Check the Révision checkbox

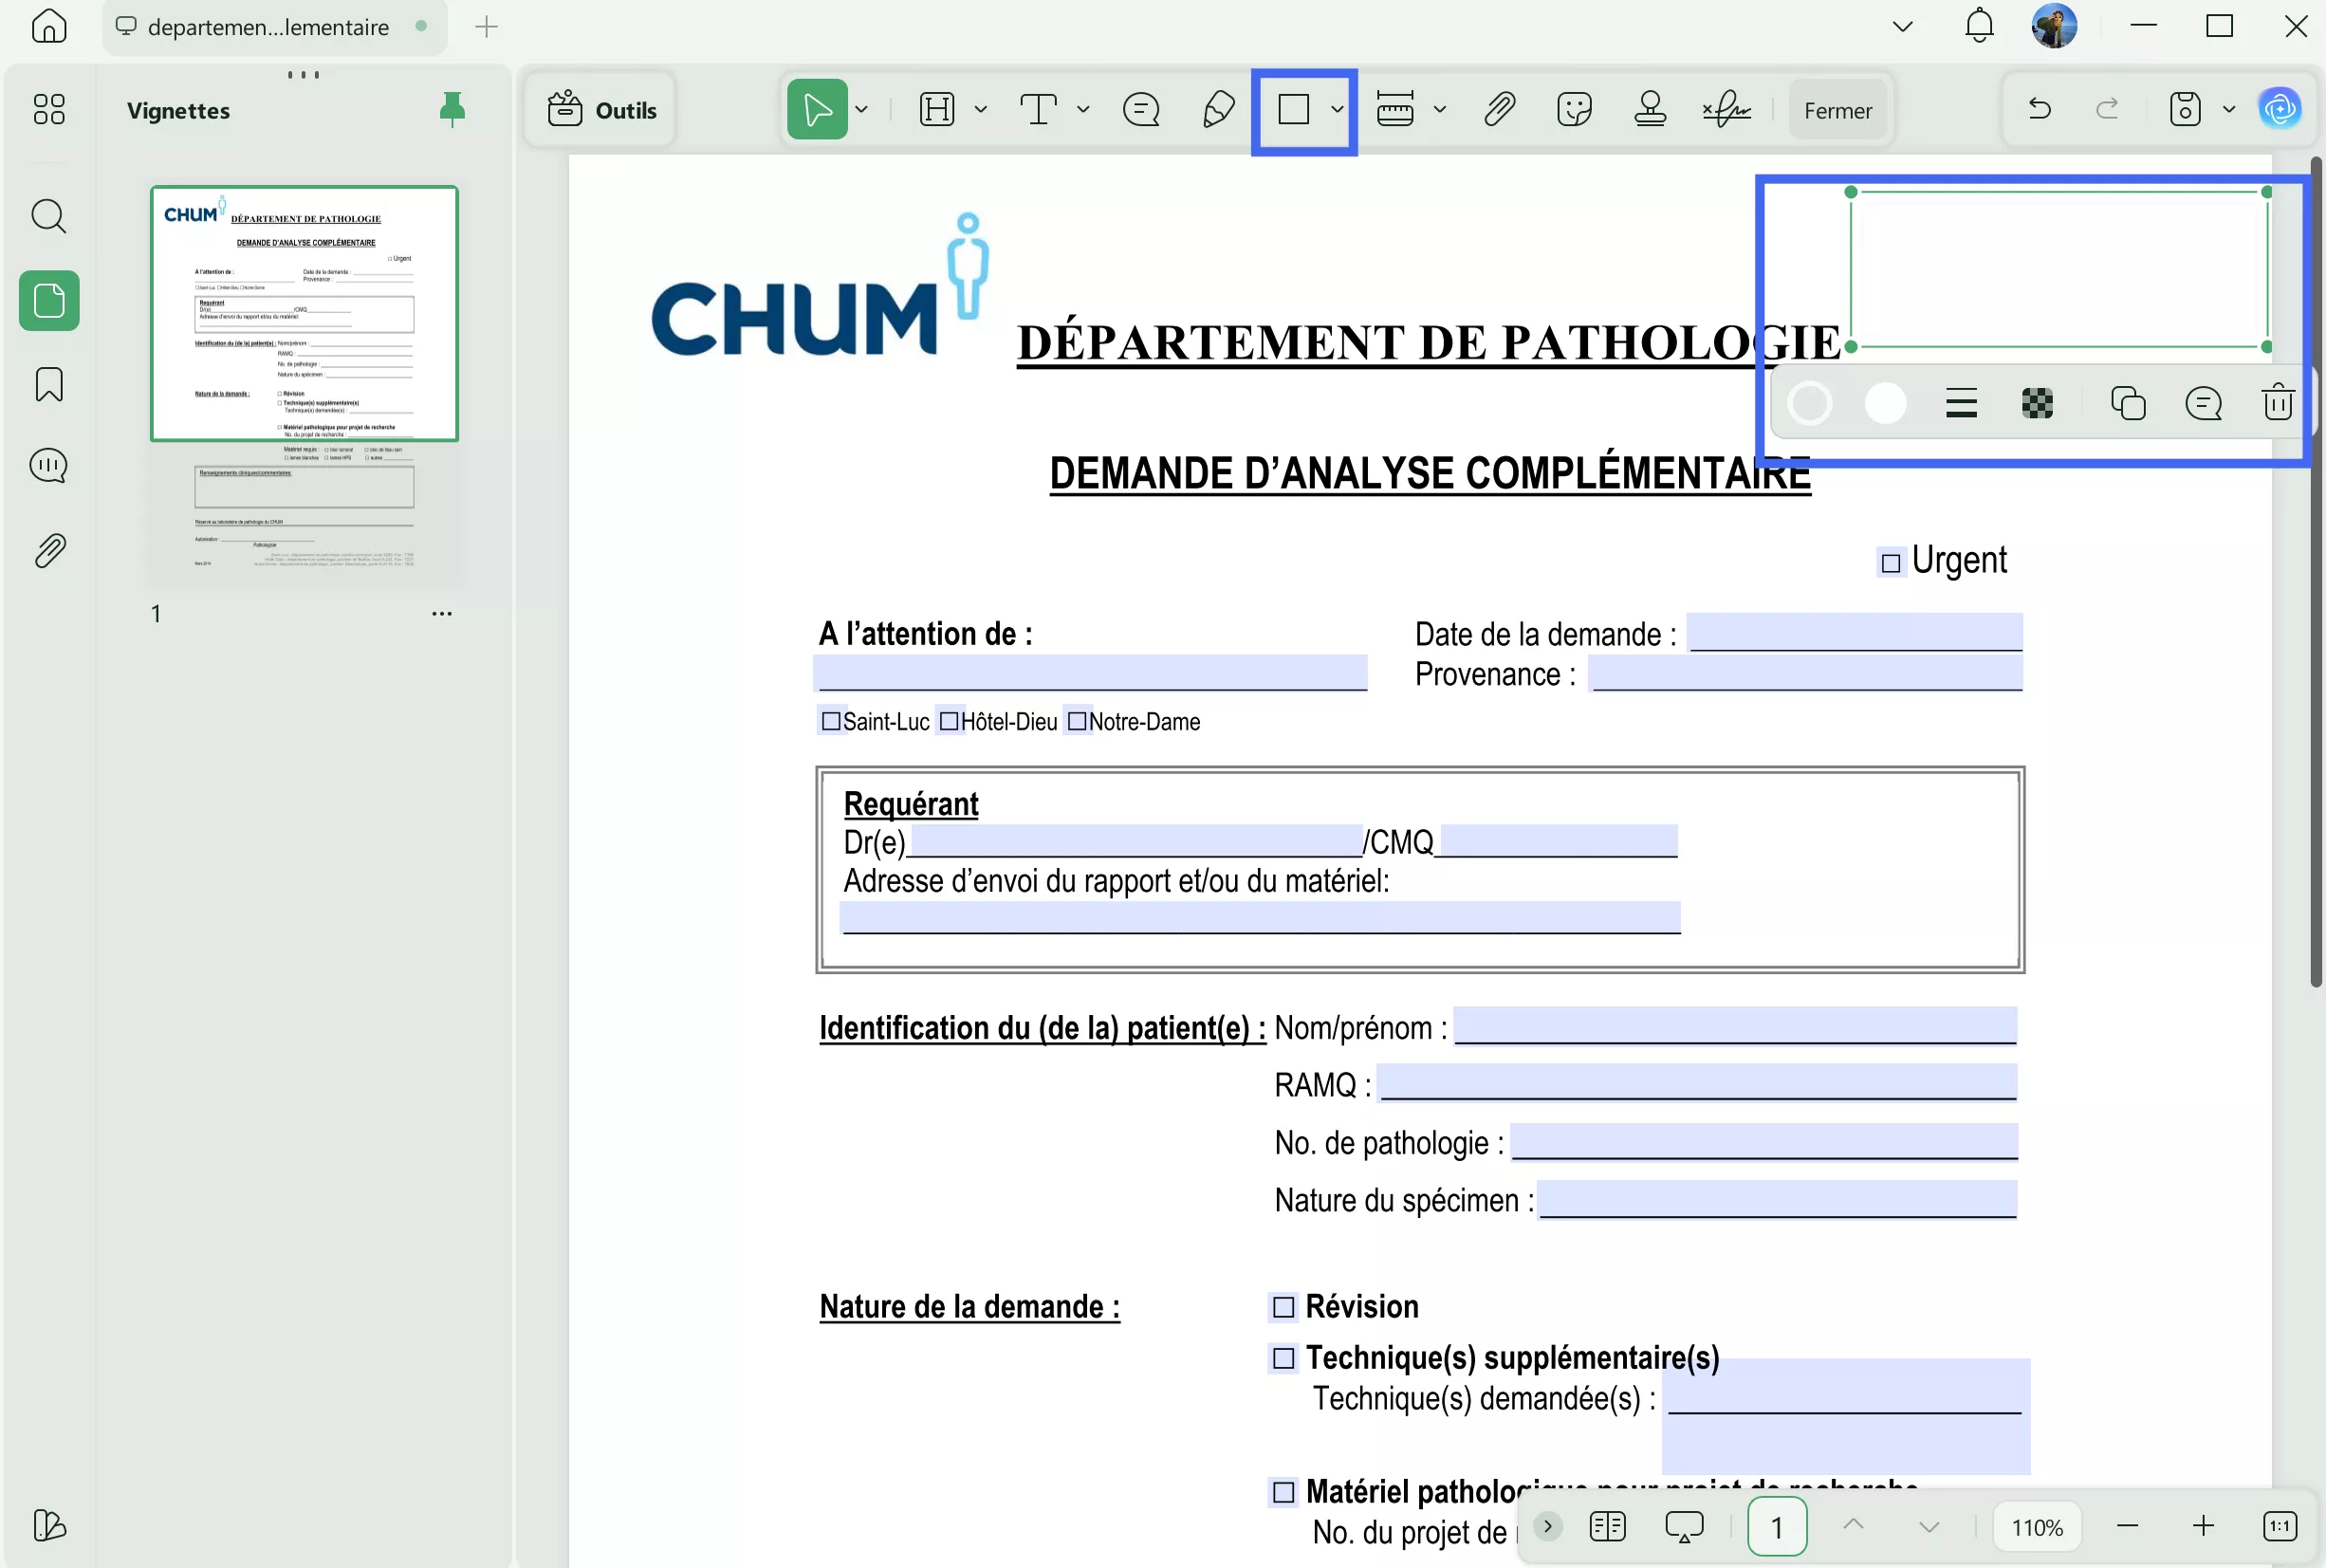click(1283, 1306)
